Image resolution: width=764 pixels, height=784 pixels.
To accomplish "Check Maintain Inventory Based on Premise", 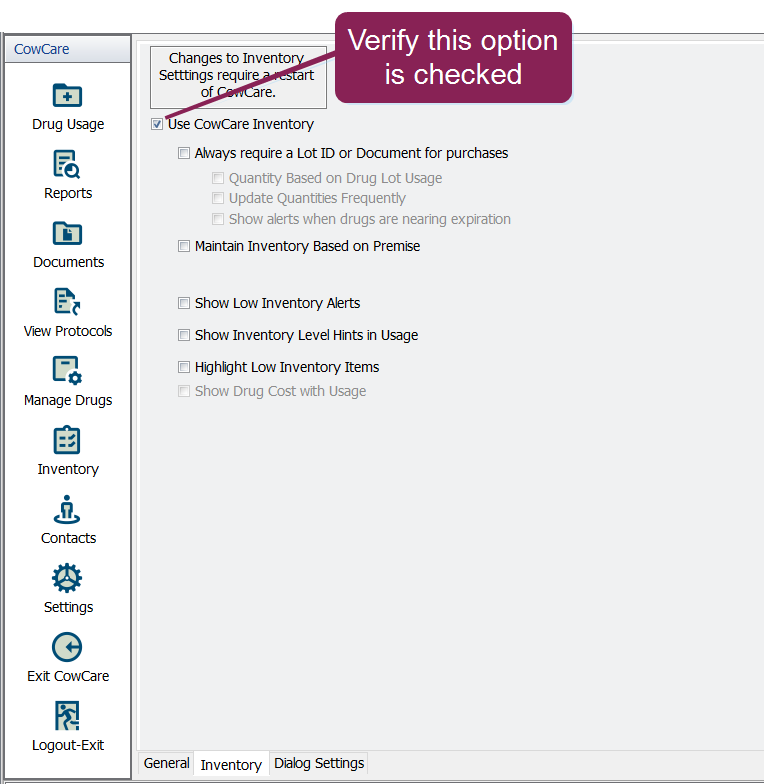I will point(184,246).
